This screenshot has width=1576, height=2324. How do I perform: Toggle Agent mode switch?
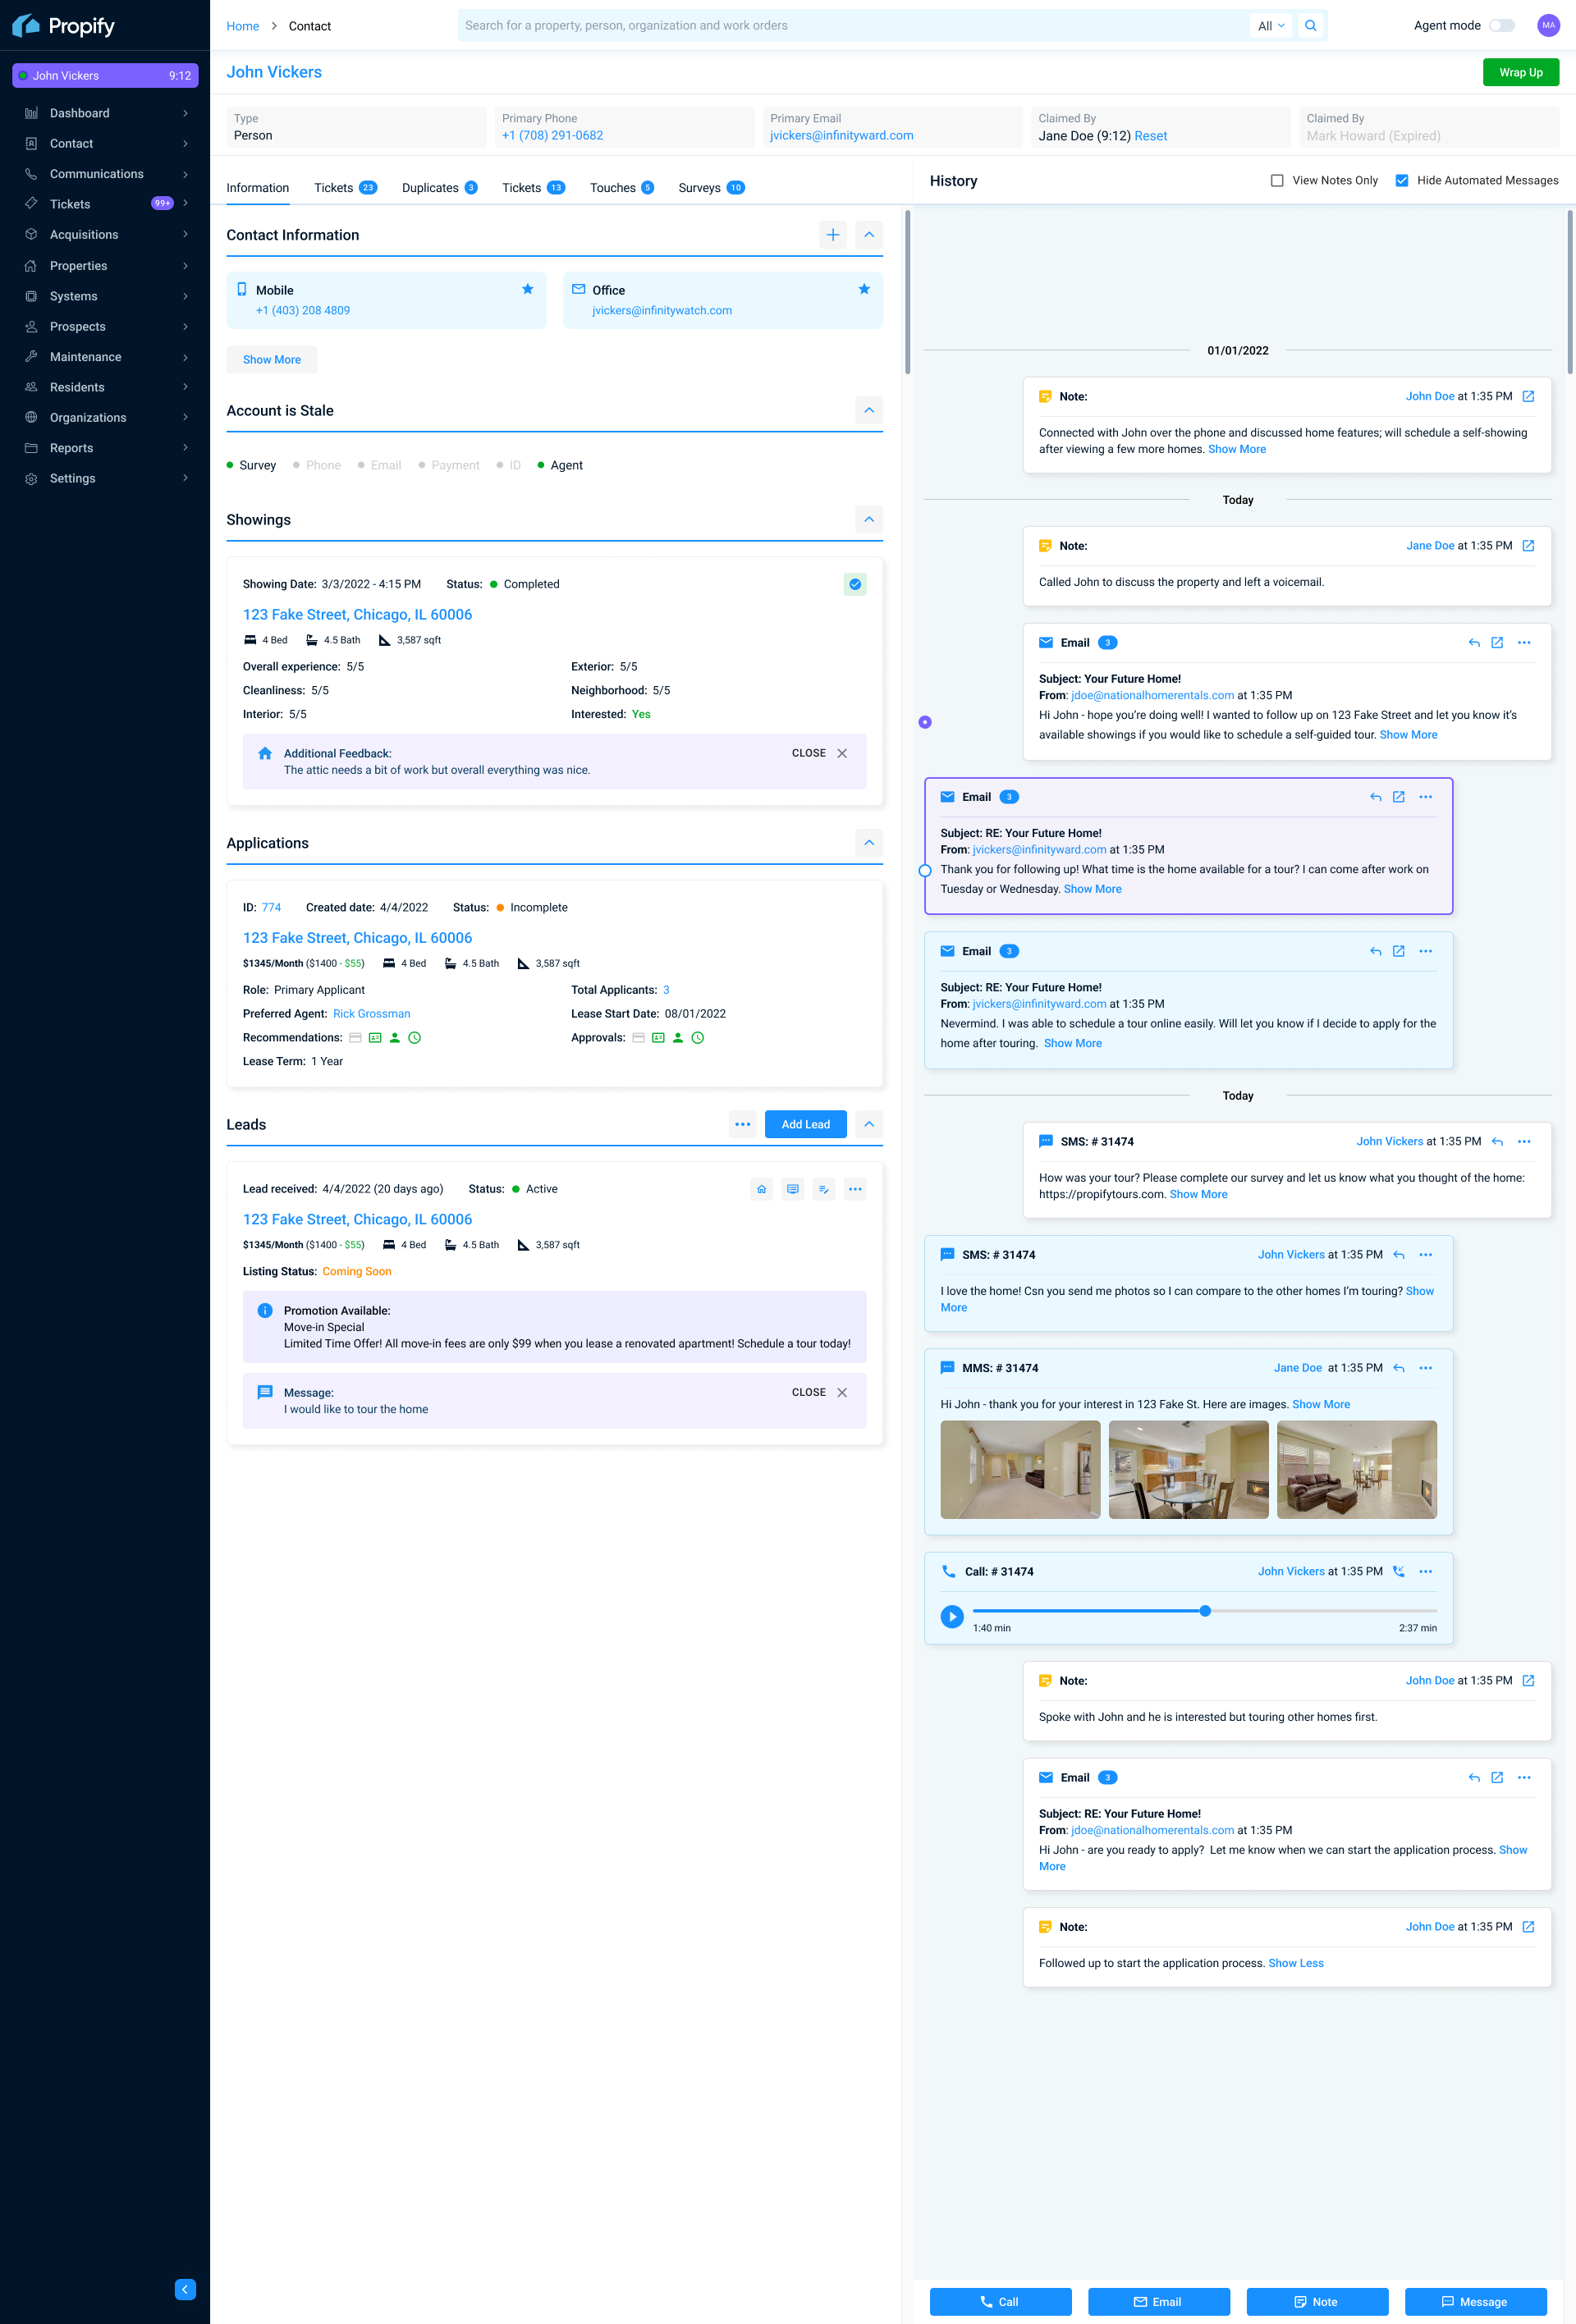pos(1501,26)
